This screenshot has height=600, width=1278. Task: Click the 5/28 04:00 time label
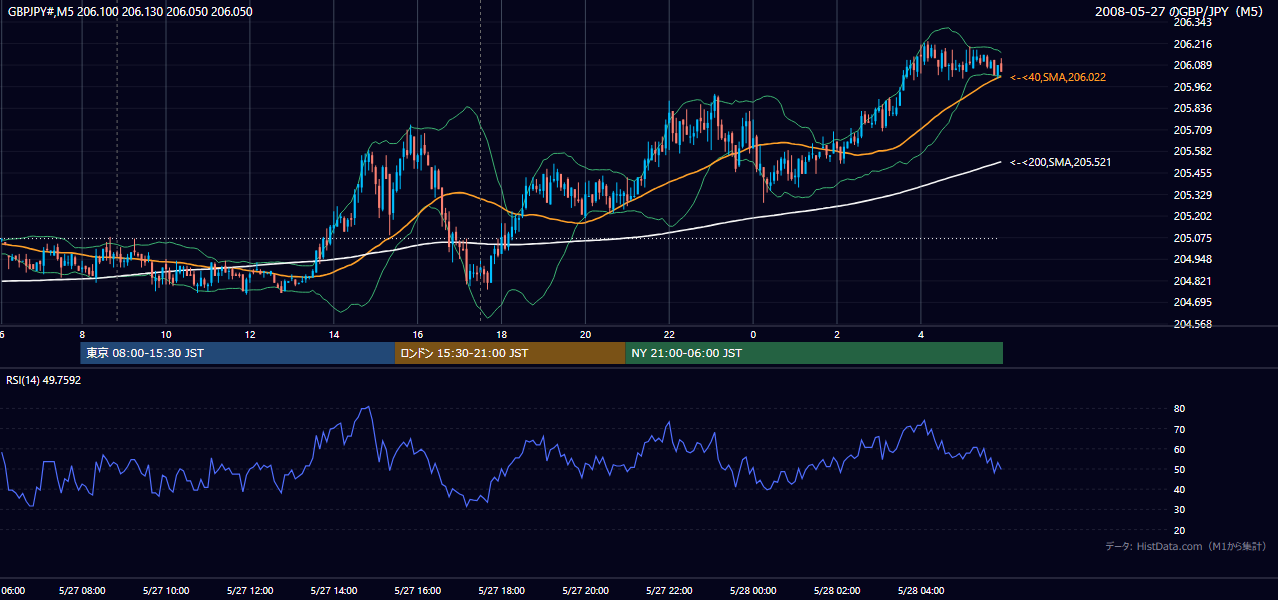(x=921, y=591)
